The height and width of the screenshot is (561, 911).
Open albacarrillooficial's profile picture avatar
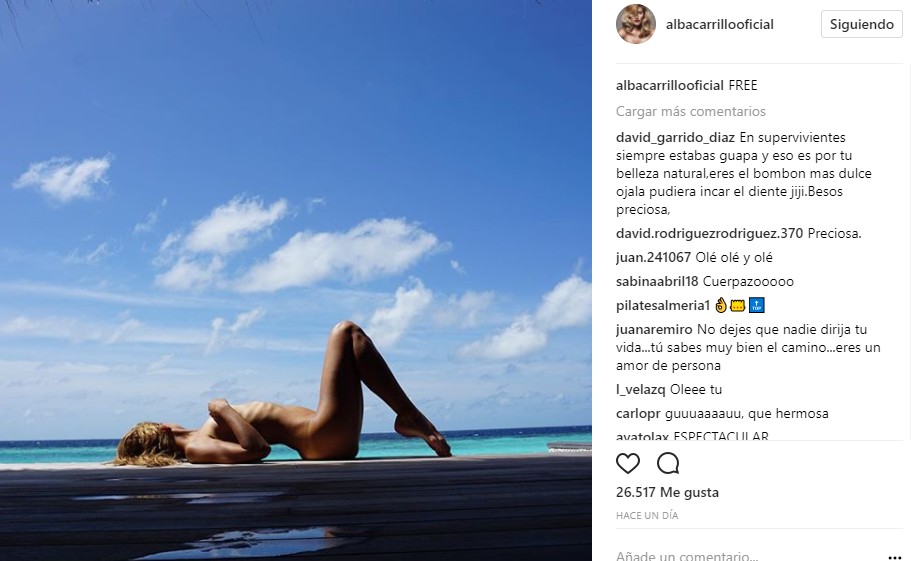636,24
